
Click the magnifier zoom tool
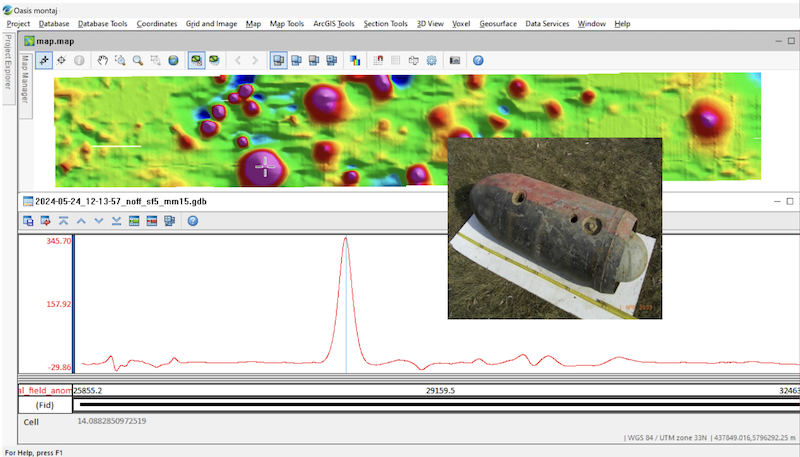[x=137, y=60]
